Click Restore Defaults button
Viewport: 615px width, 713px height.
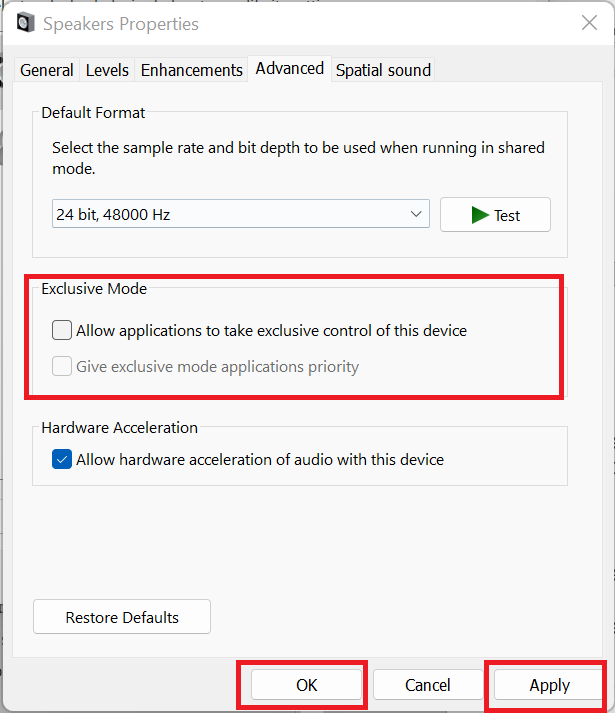pyautogui.click(x=122, y=617)
